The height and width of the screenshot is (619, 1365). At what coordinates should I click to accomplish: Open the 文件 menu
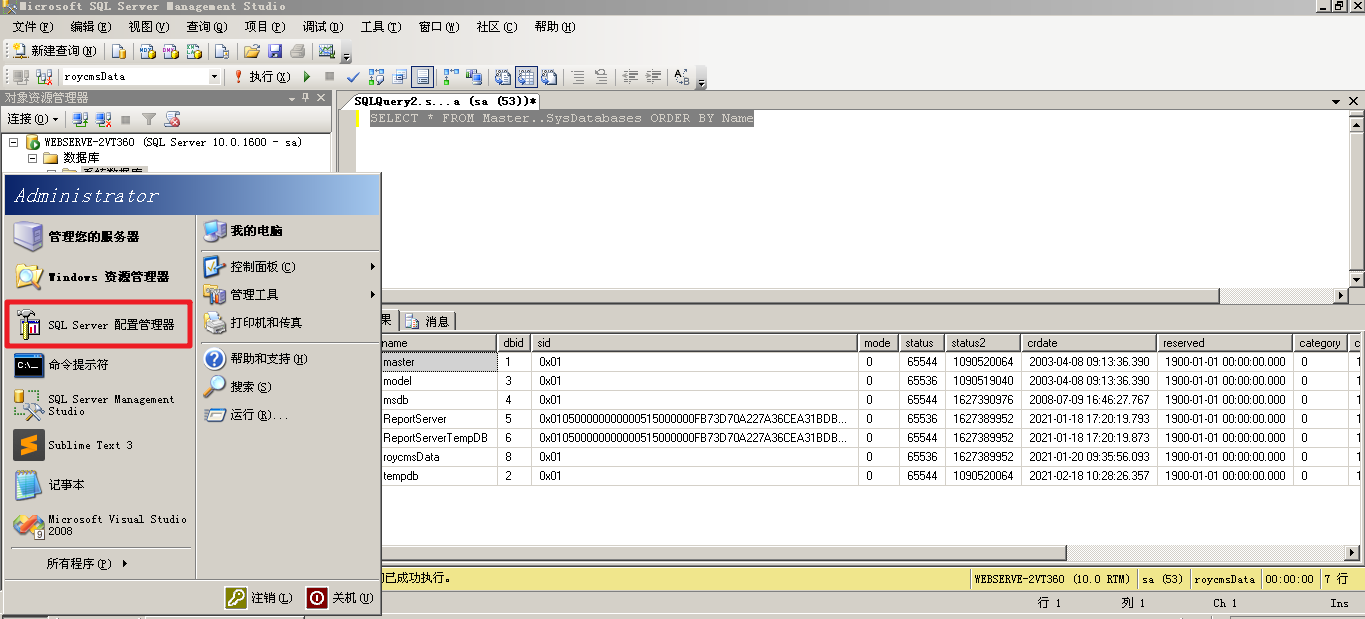click(32, 27)
